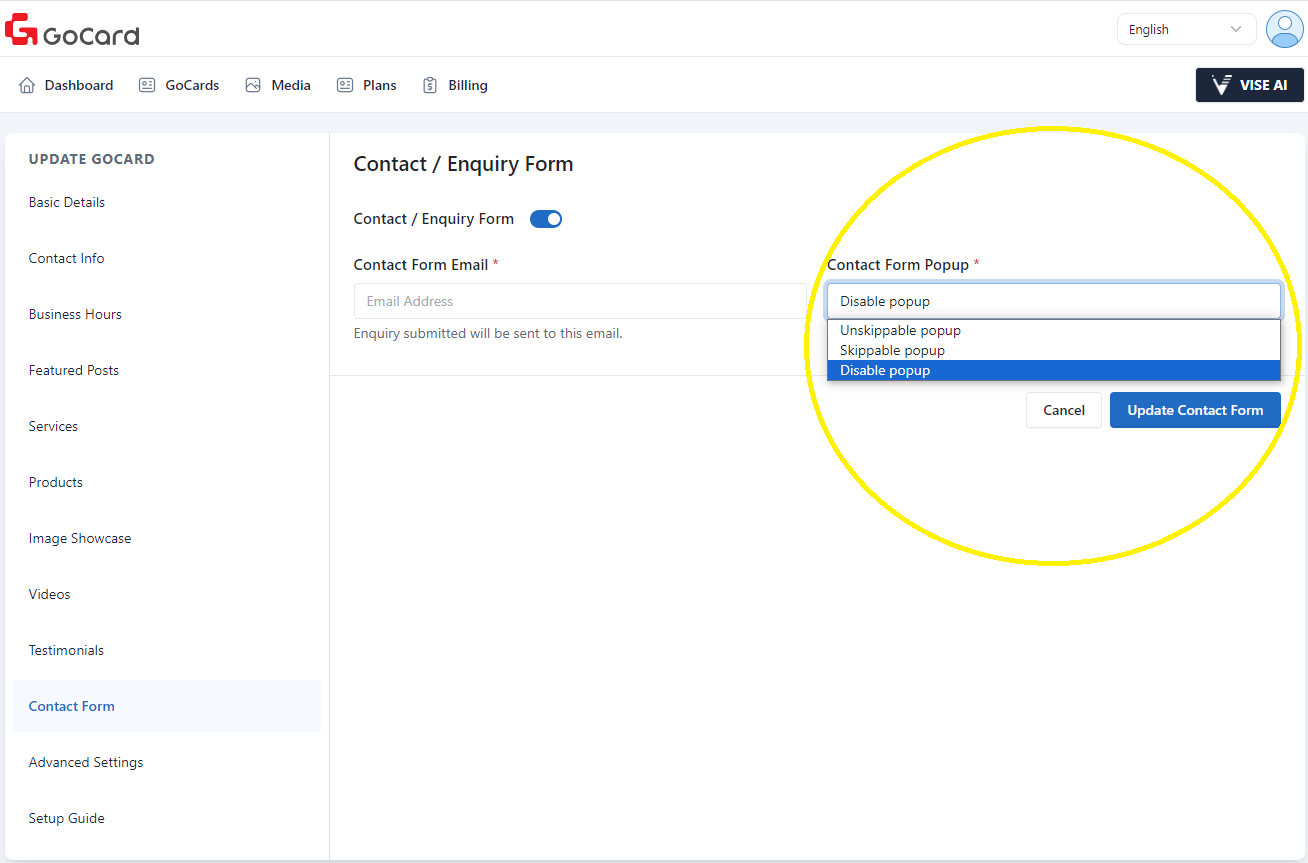Switch to Advanced Settings section

tap(86, 762)
